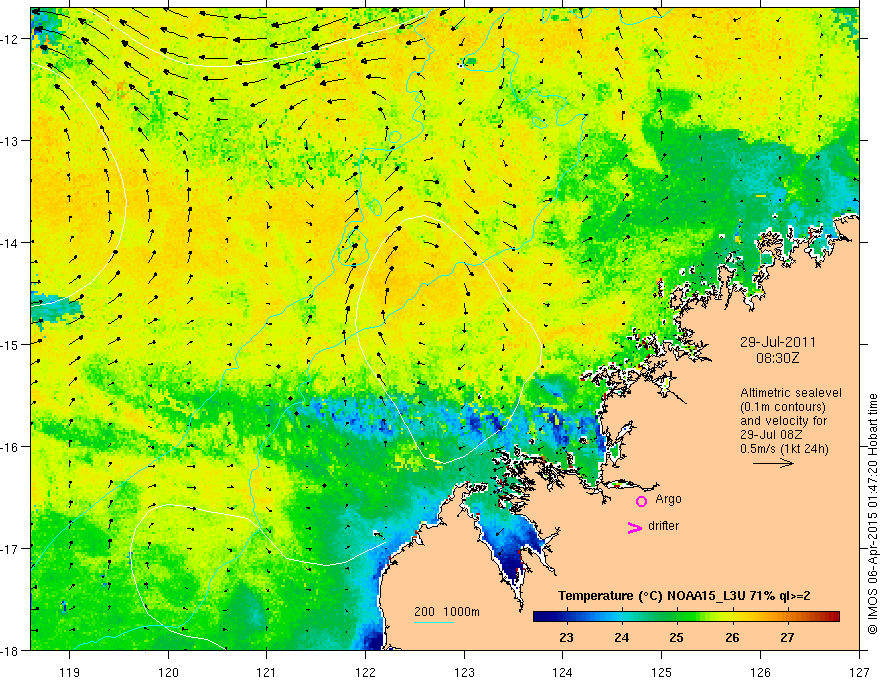Click the longitude axis label '127'
This screenshot has width=880, height=680.
pos(859,672)
